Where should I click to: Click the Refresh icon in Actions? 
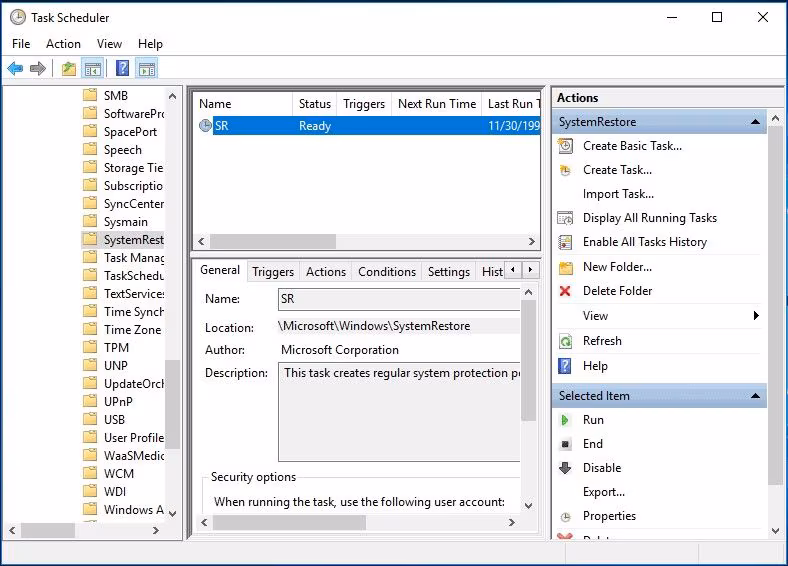[x=565, y=341]
